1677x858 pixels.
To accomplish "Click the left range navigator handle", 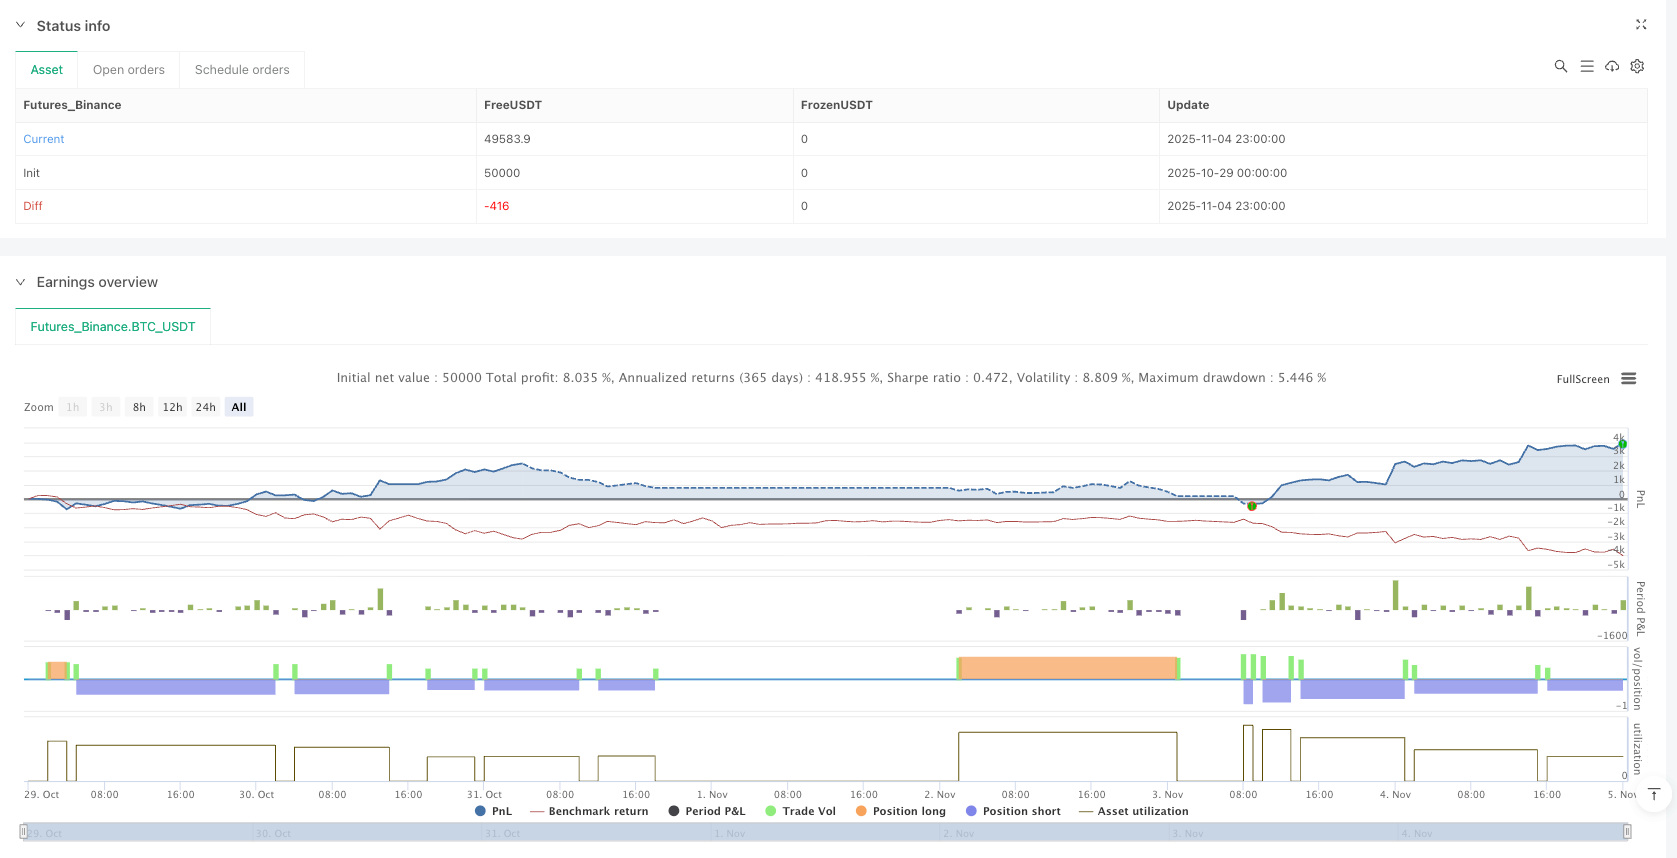I will pos(24,831).
